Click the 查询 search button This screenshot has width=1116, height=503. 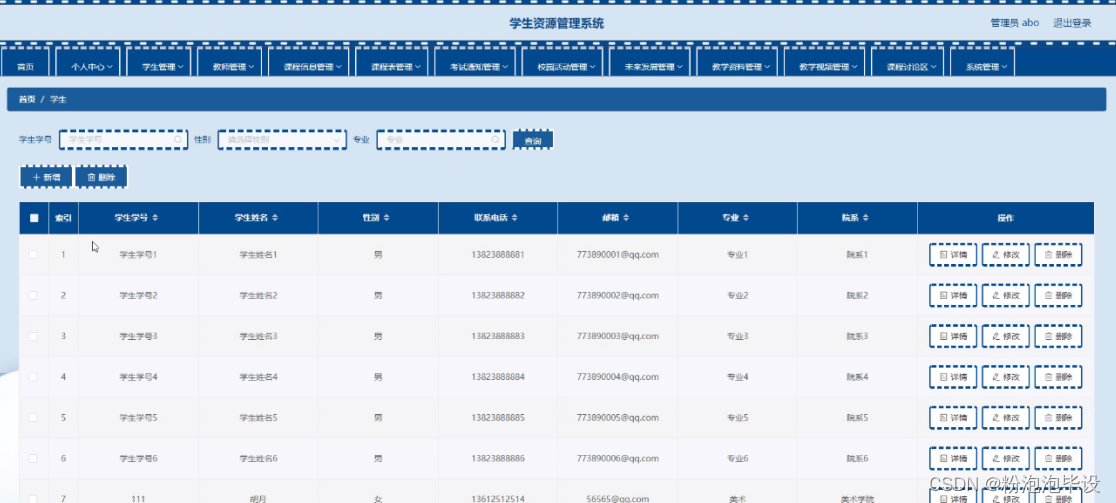532,140
